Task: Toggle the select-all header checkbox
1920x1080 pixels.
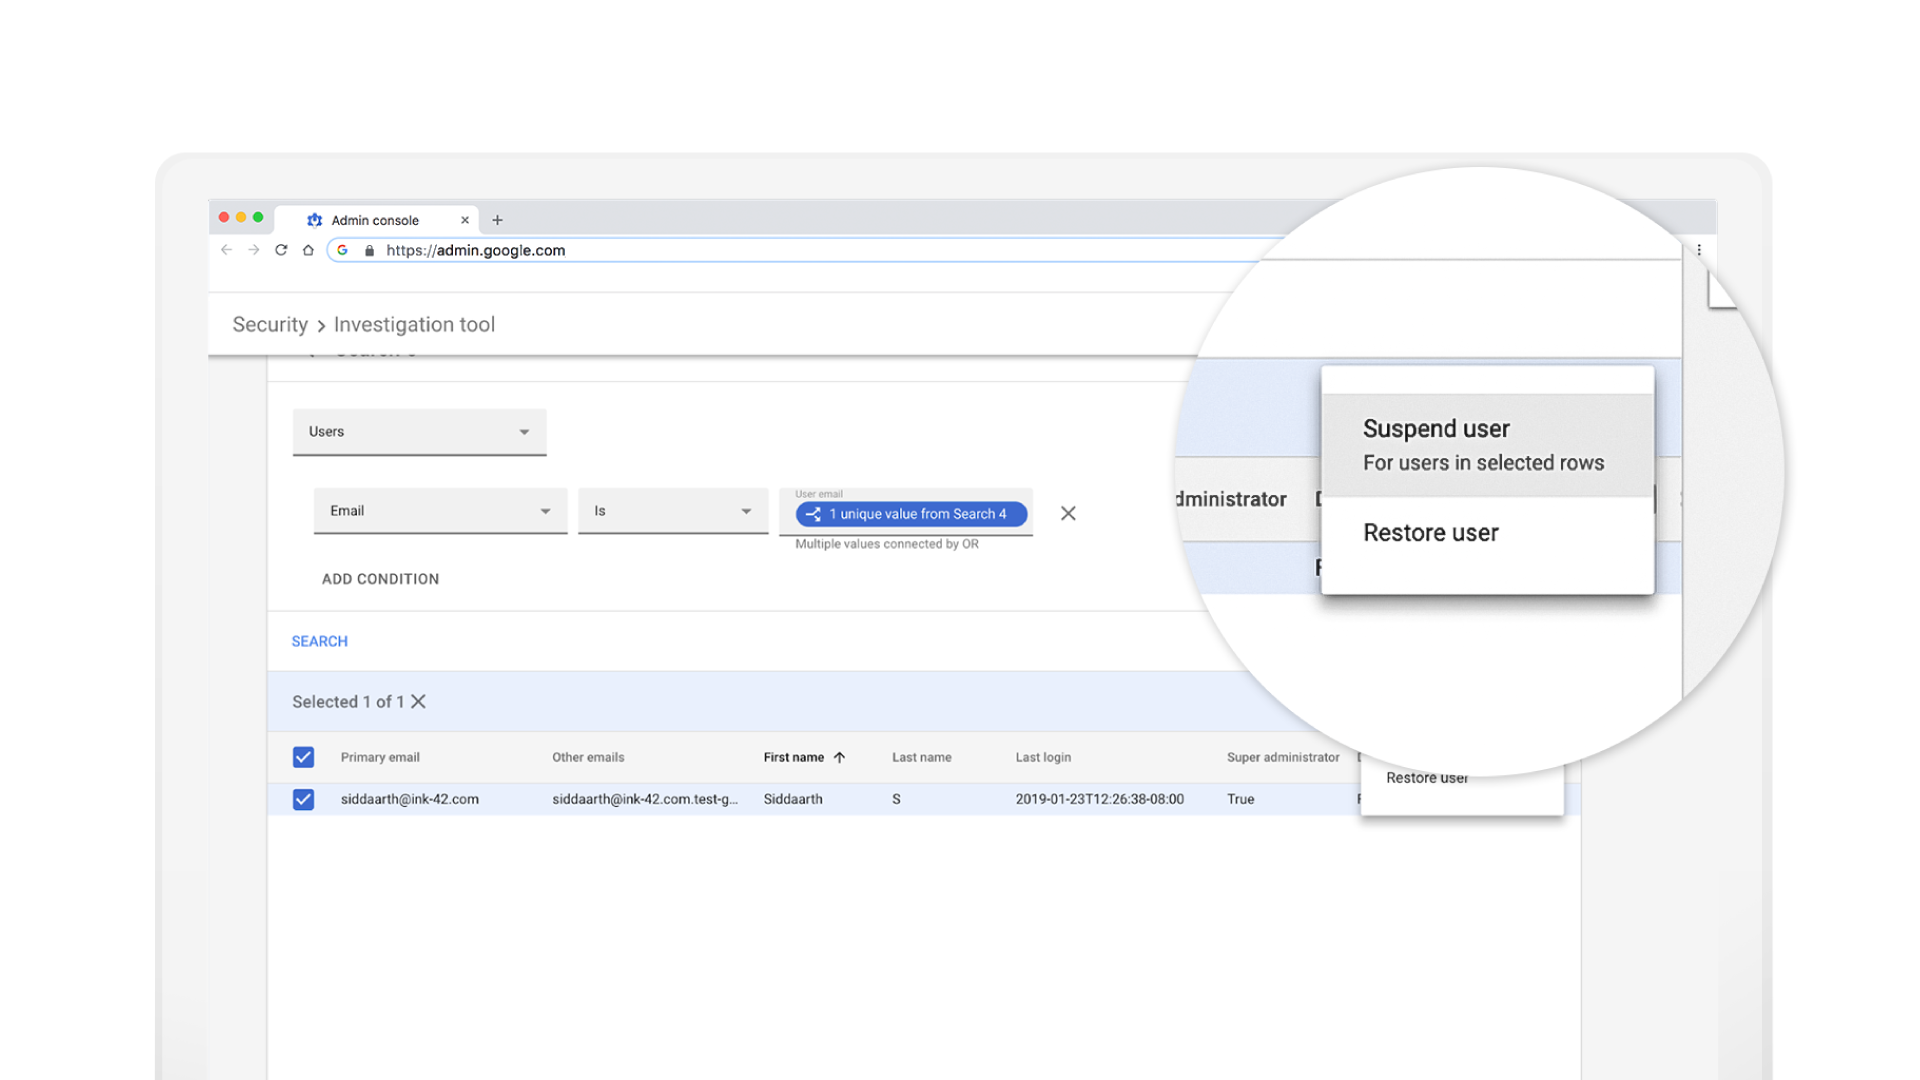Action: pyautogui.click(x=303, y=757)
